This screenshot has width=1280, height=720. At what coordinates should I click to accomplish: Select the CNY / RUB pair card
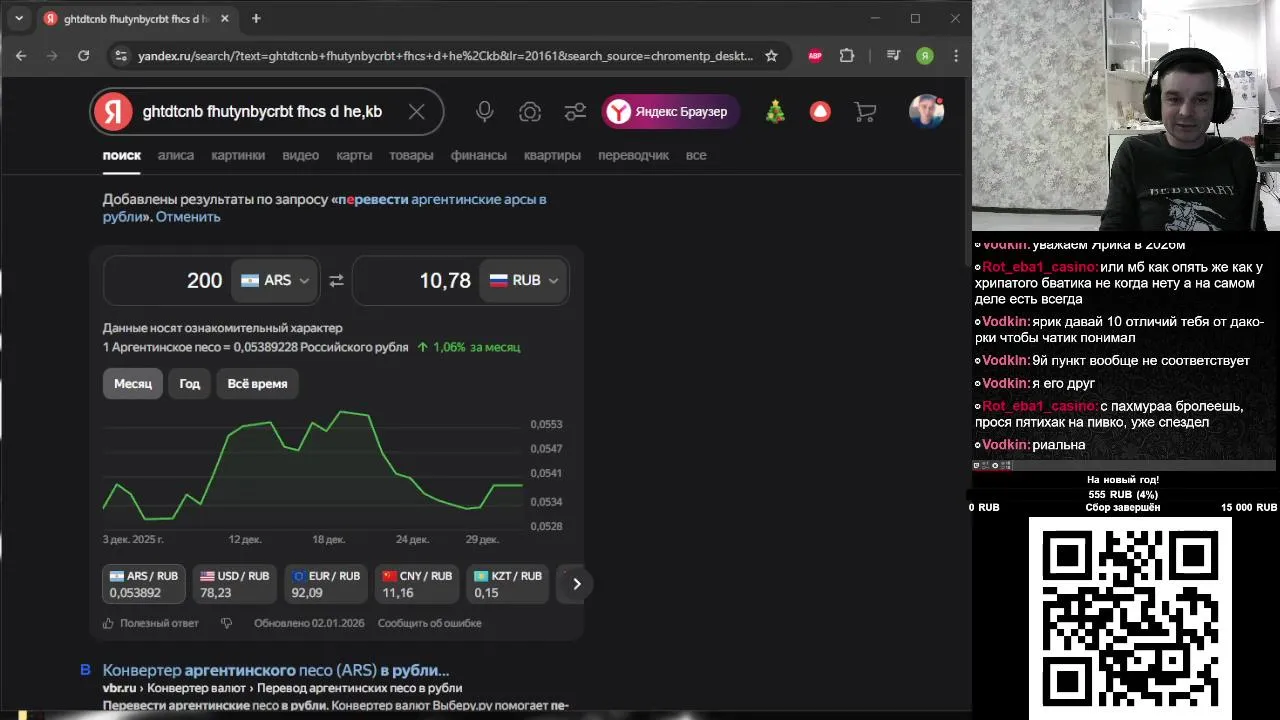click(417, 584)
